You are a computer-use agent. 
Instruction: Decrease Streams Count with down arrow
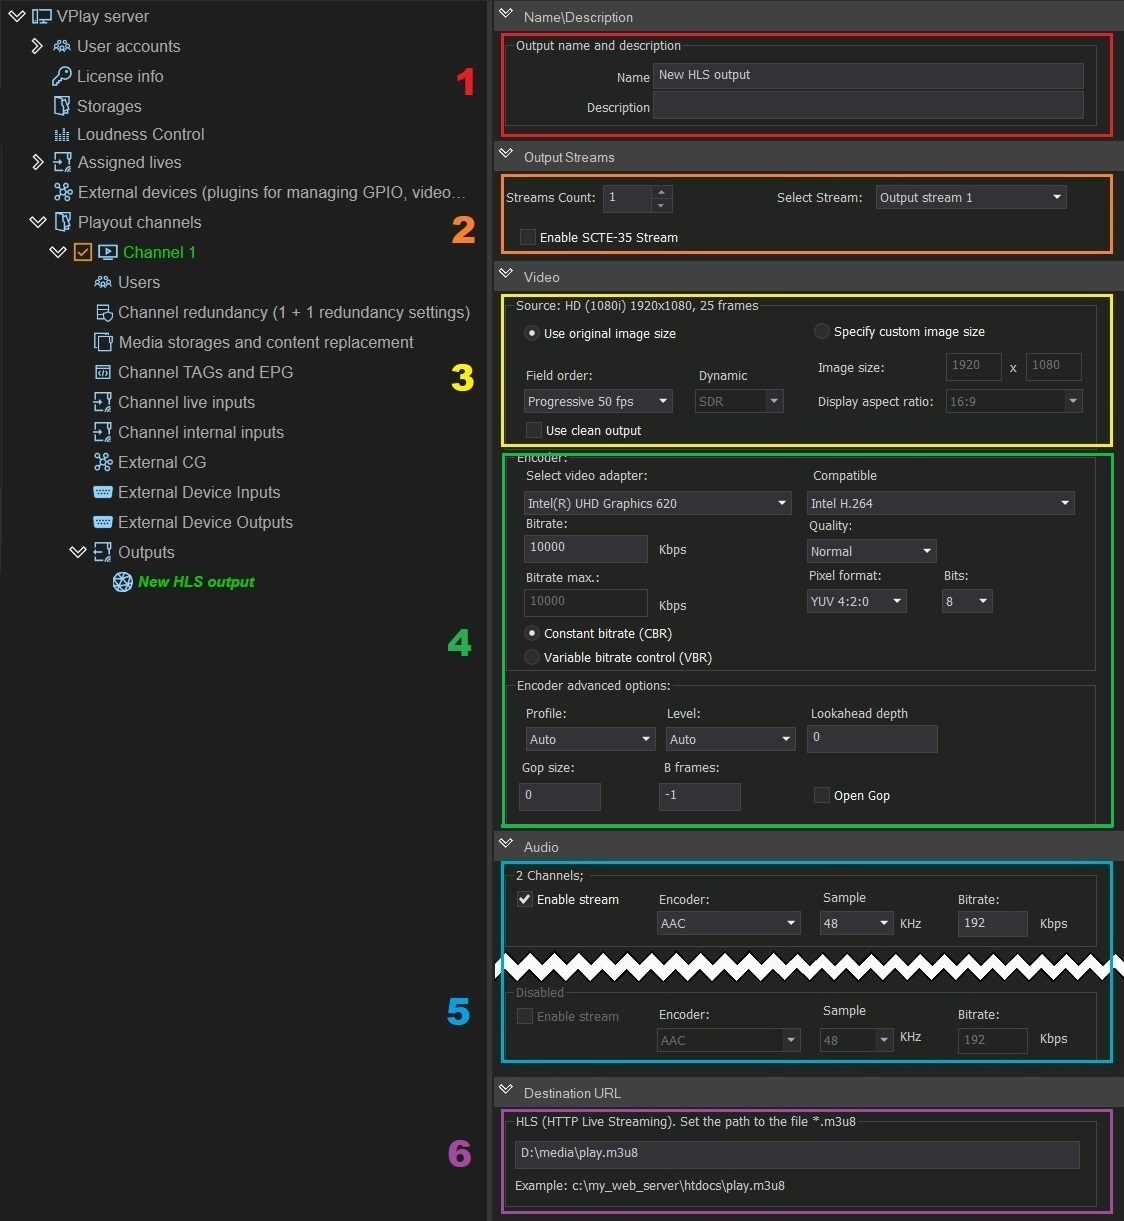click(660, 205)
